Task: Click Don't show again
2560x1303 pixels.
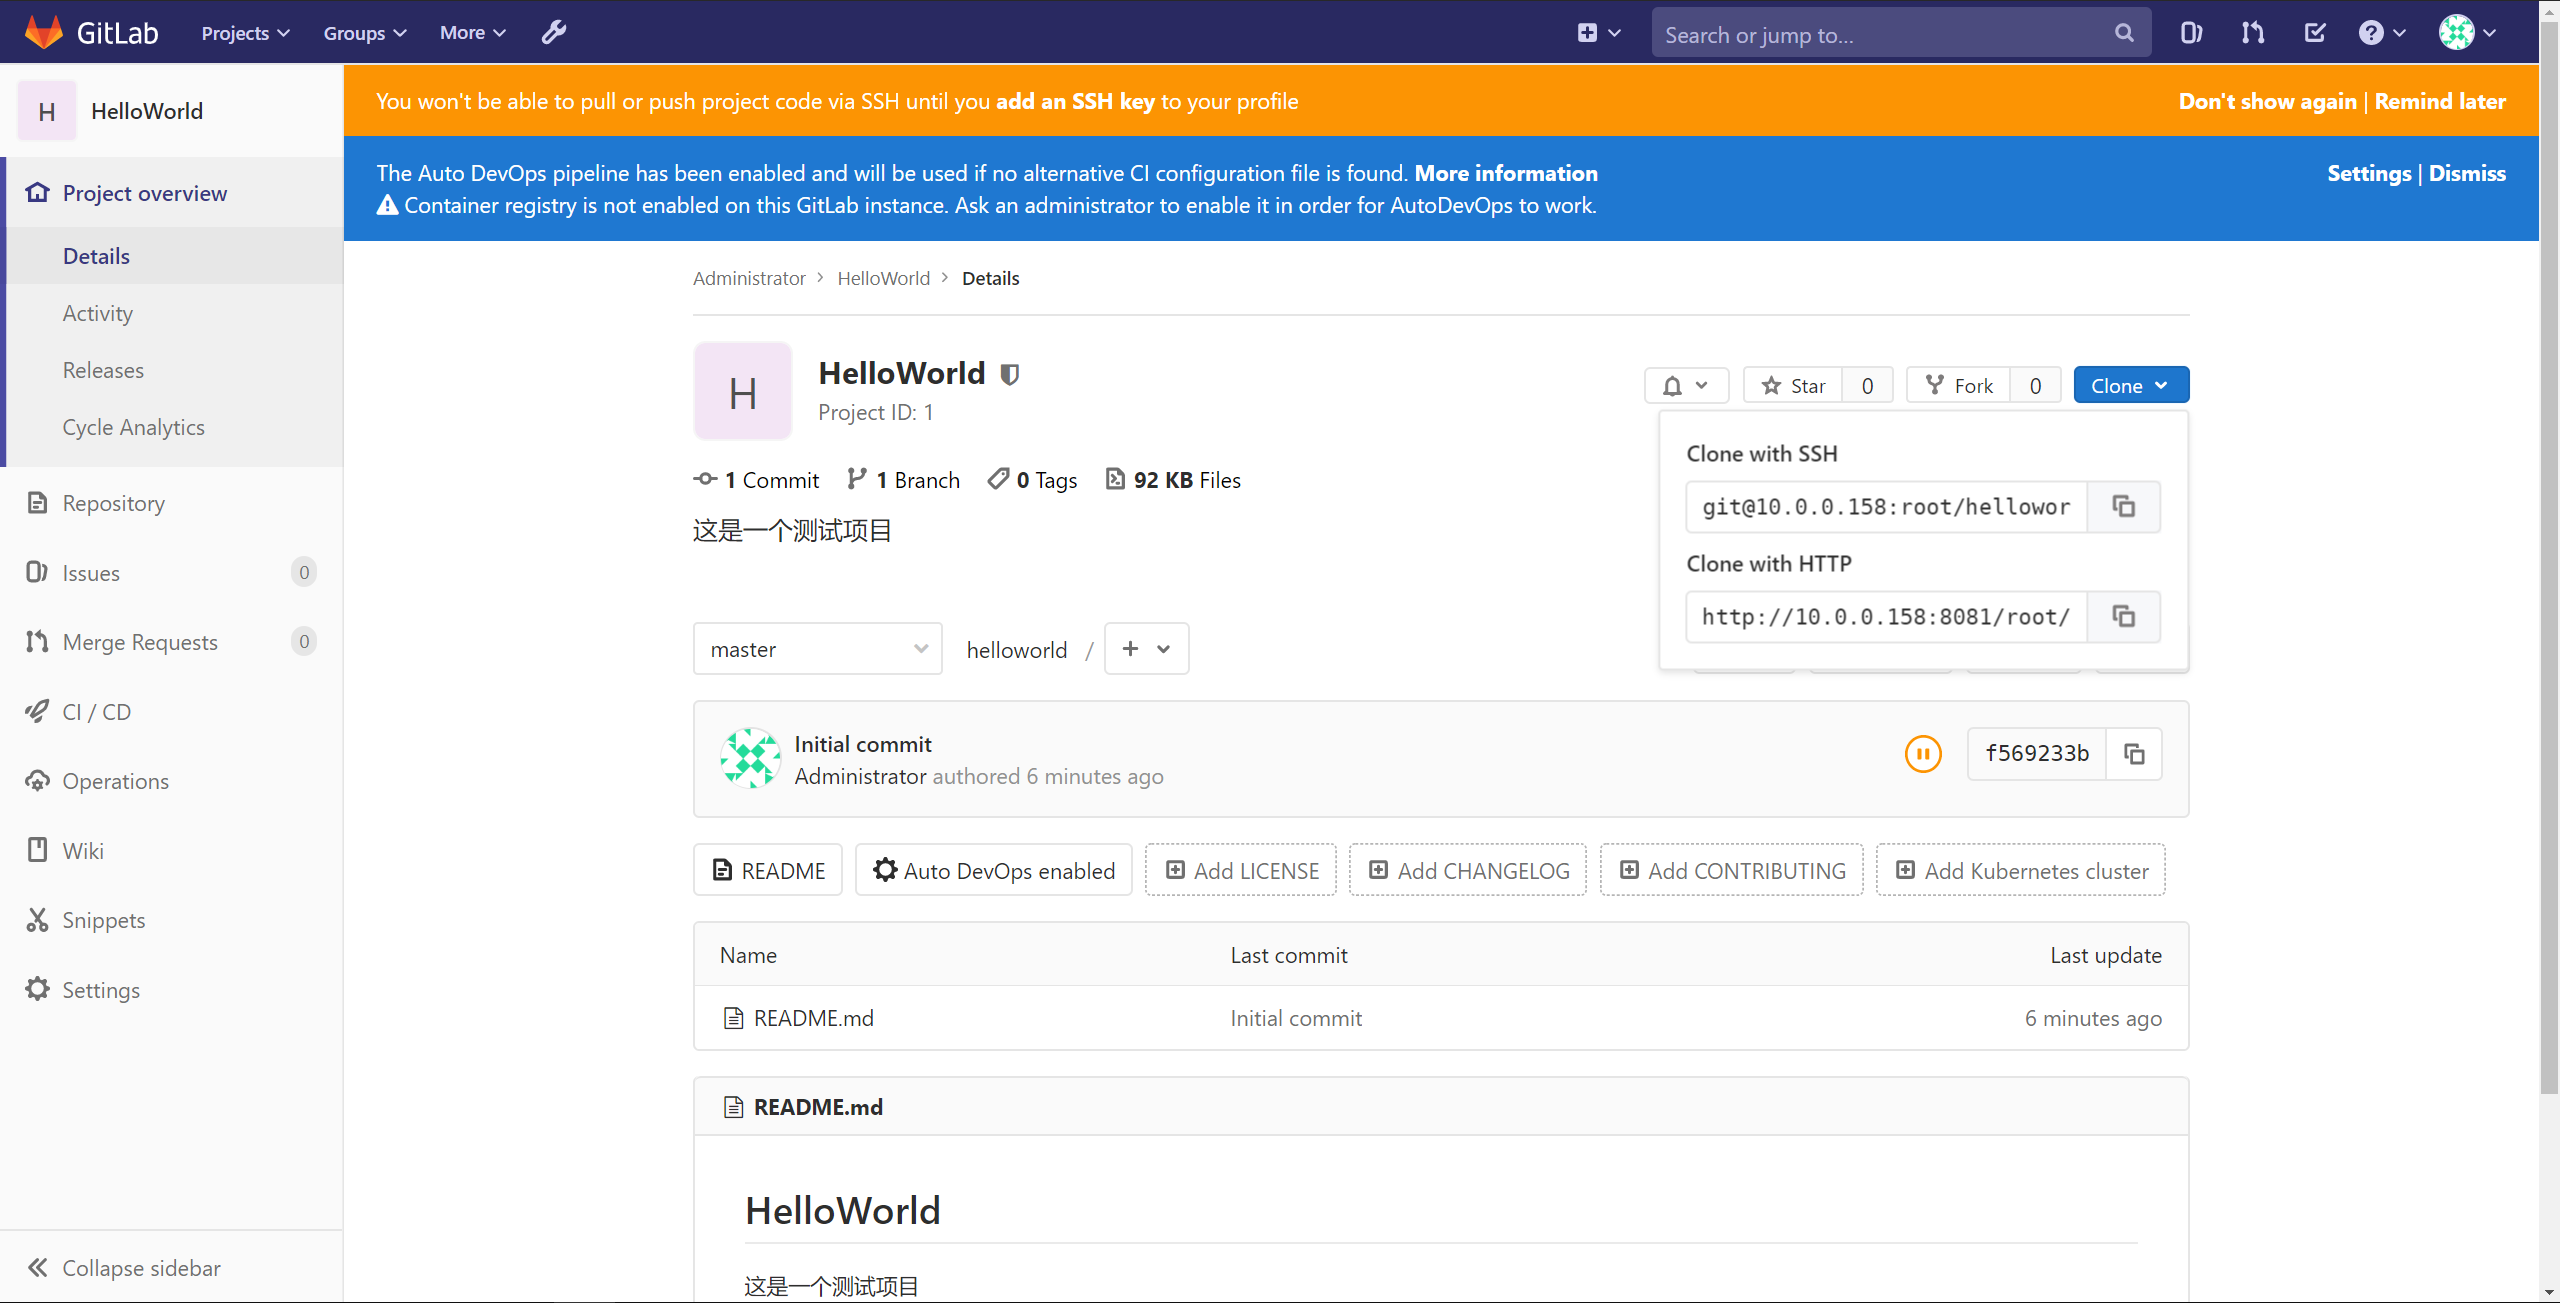Action: click(x=2267, y=101)
